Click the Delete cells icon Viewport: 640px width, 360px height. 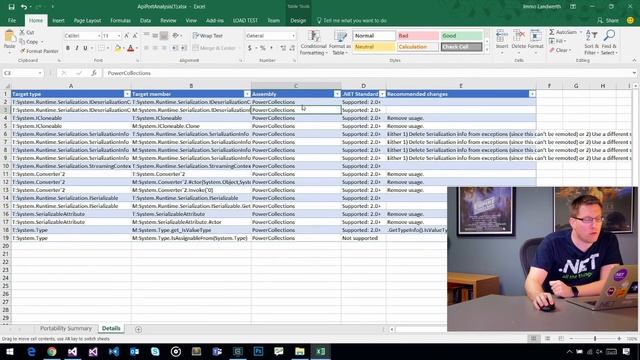[519, 36]
